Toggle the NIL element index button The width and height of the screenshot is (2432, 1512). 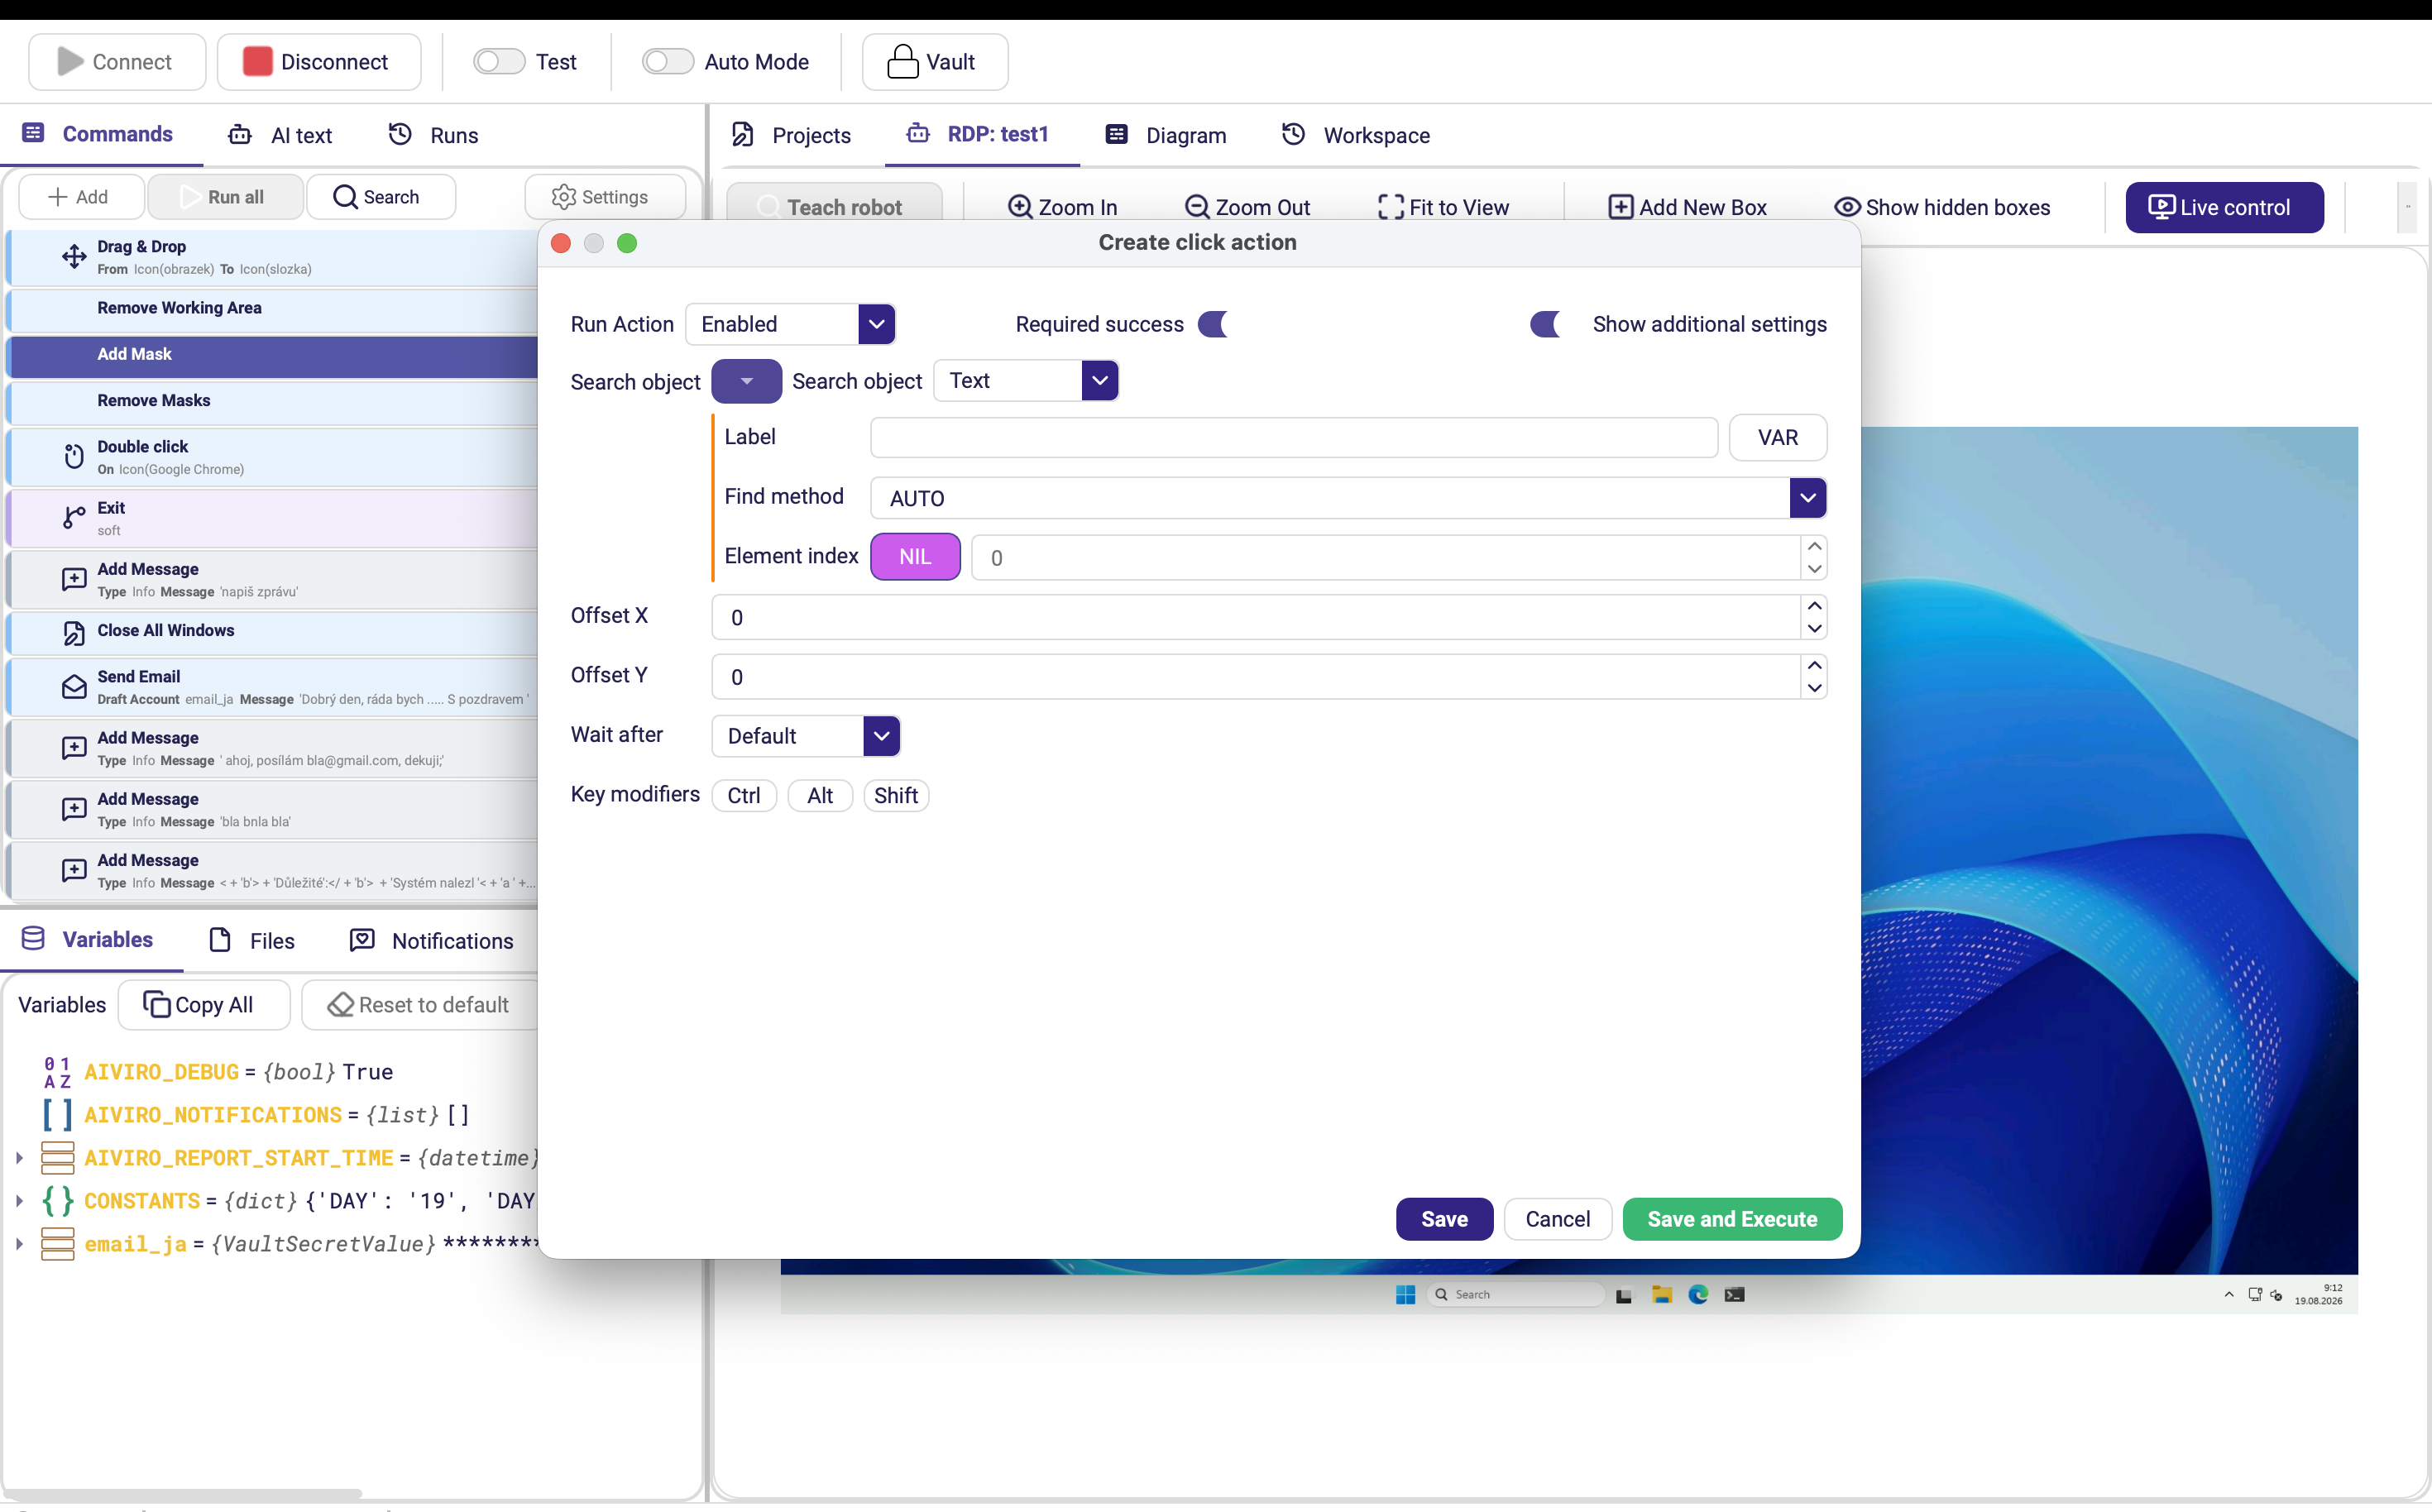click(x=915, y=557)
